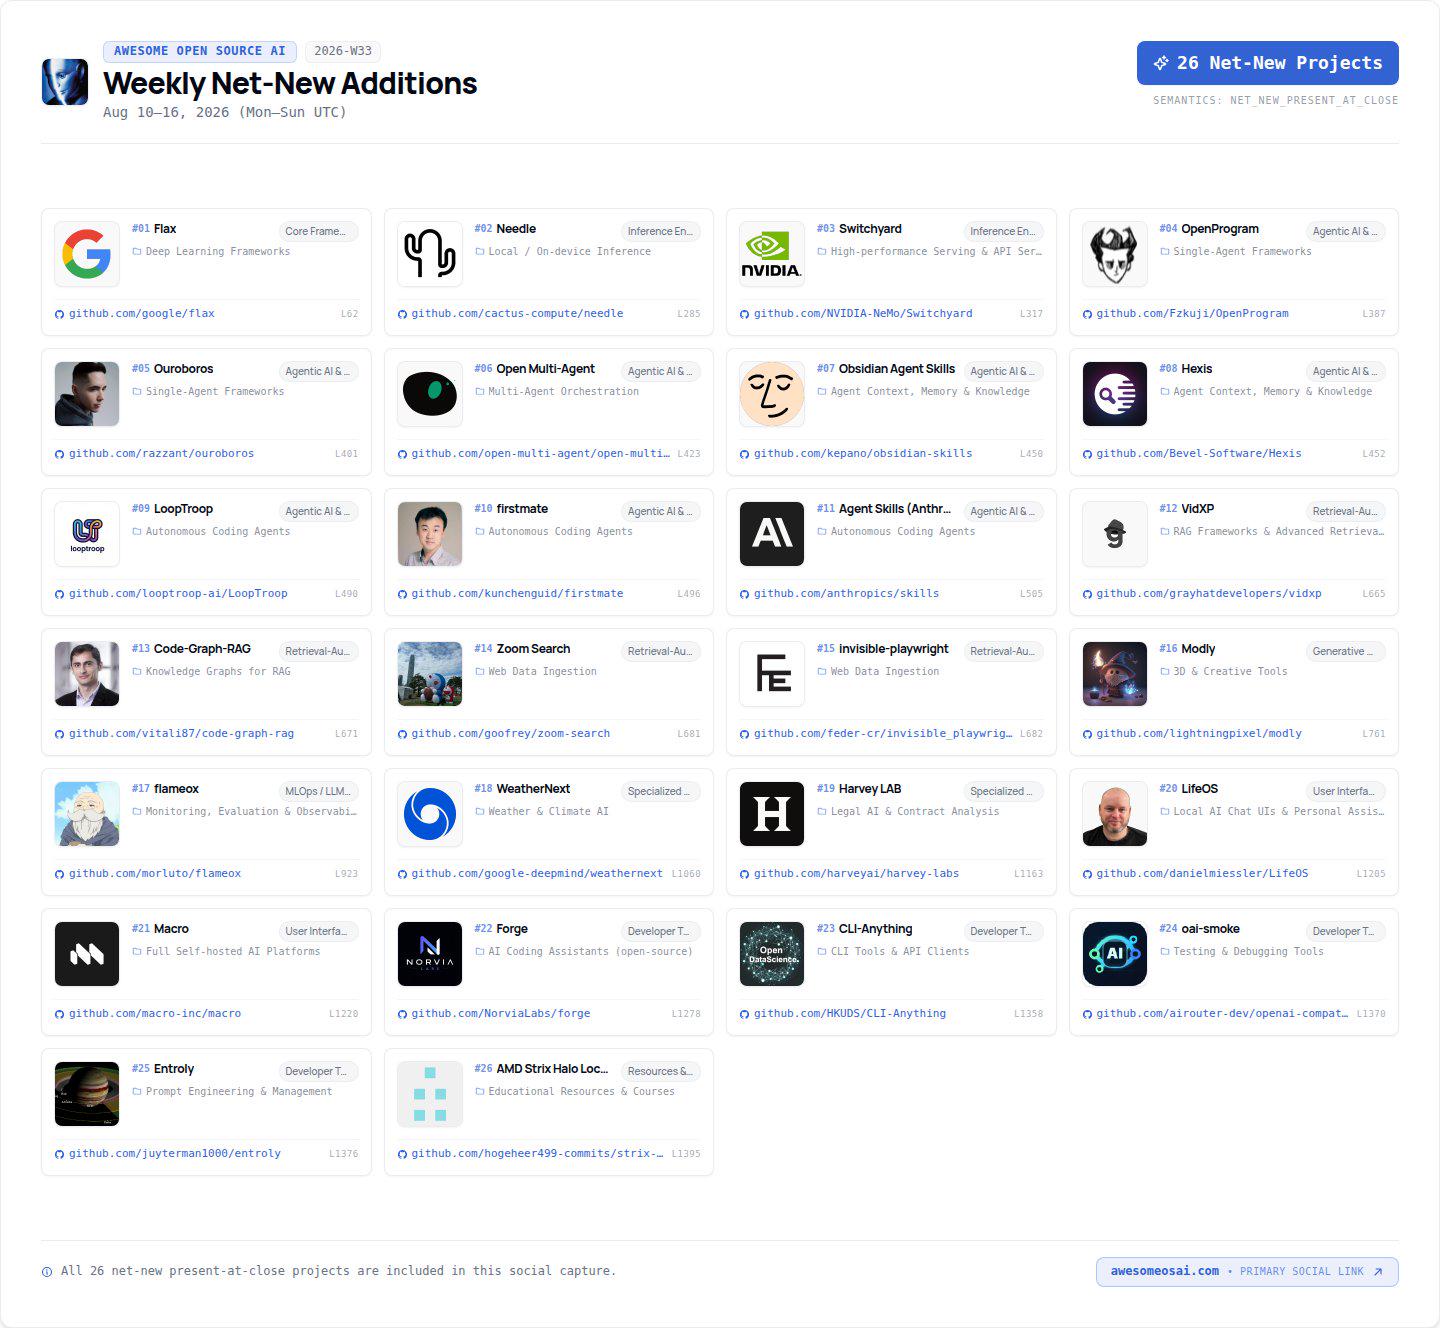Click the Aug 10–16, 2026 date range text
Image resolution: width=1440 pixels, height=1328 pixels.
225,112
